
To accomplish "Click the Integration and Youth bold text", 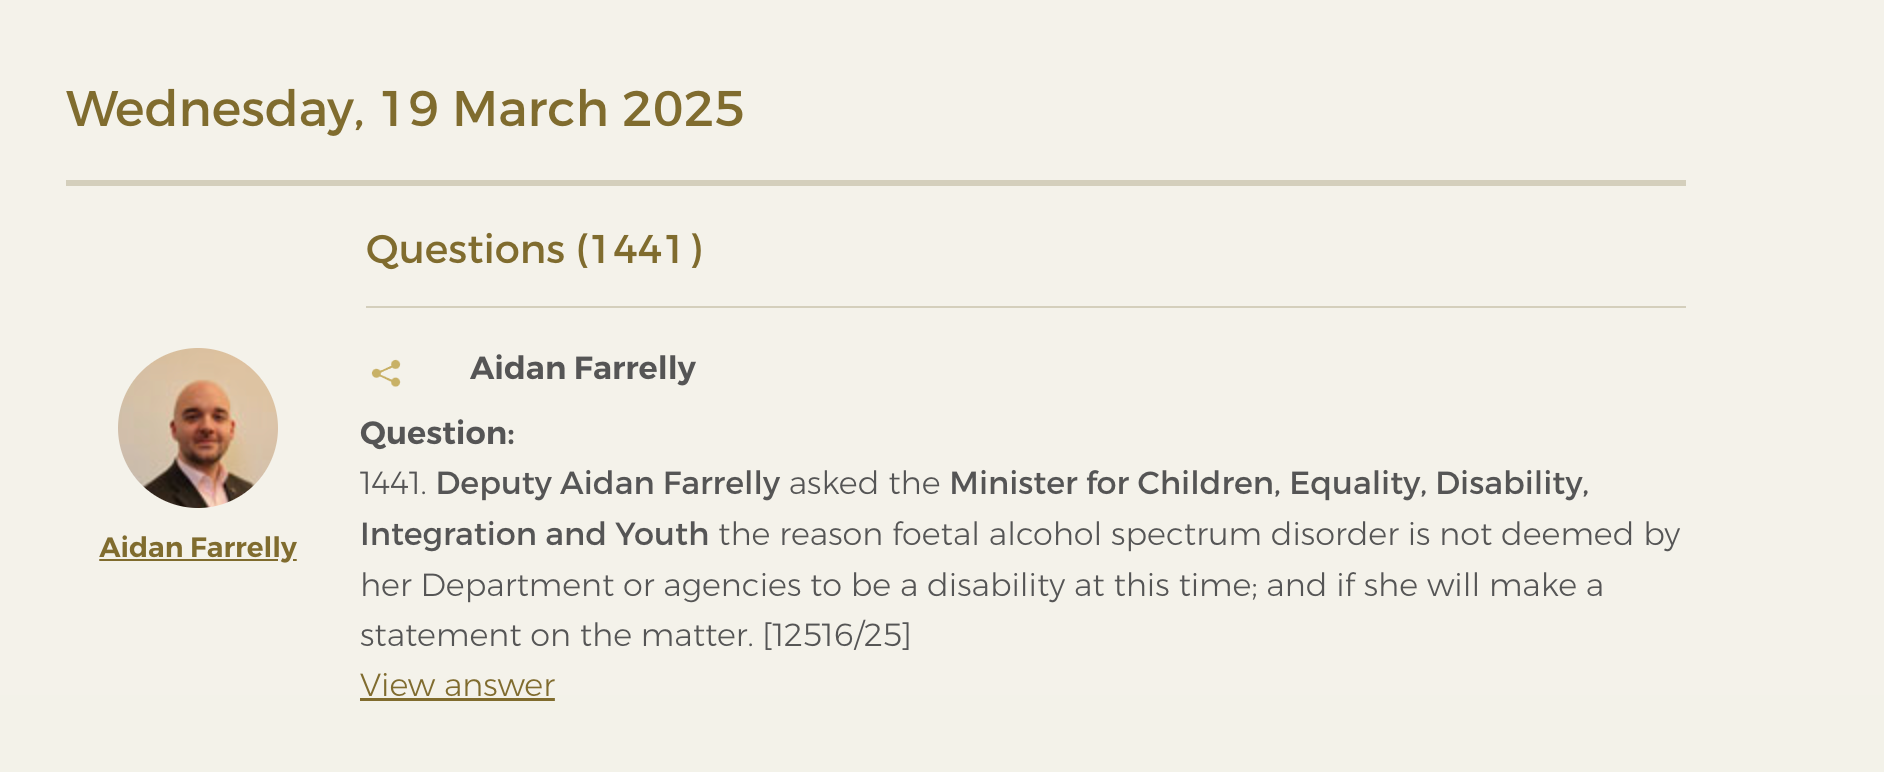I will (534, 534).
